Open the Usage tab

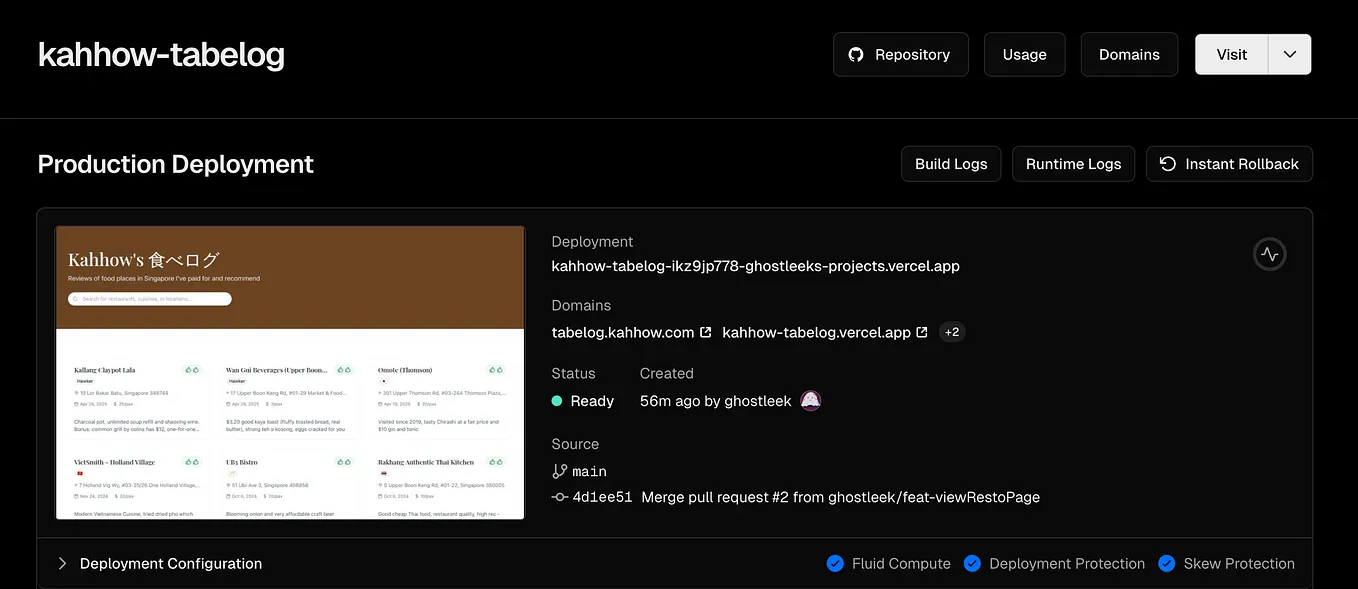tap(1024, 54)
